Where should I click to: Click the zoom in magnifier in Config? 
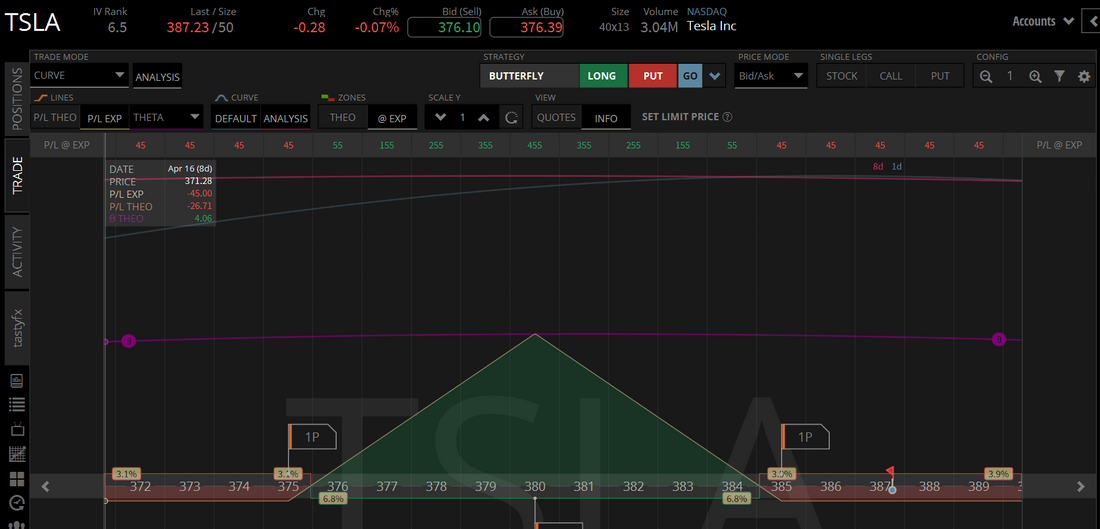(x=1035, y=76)
